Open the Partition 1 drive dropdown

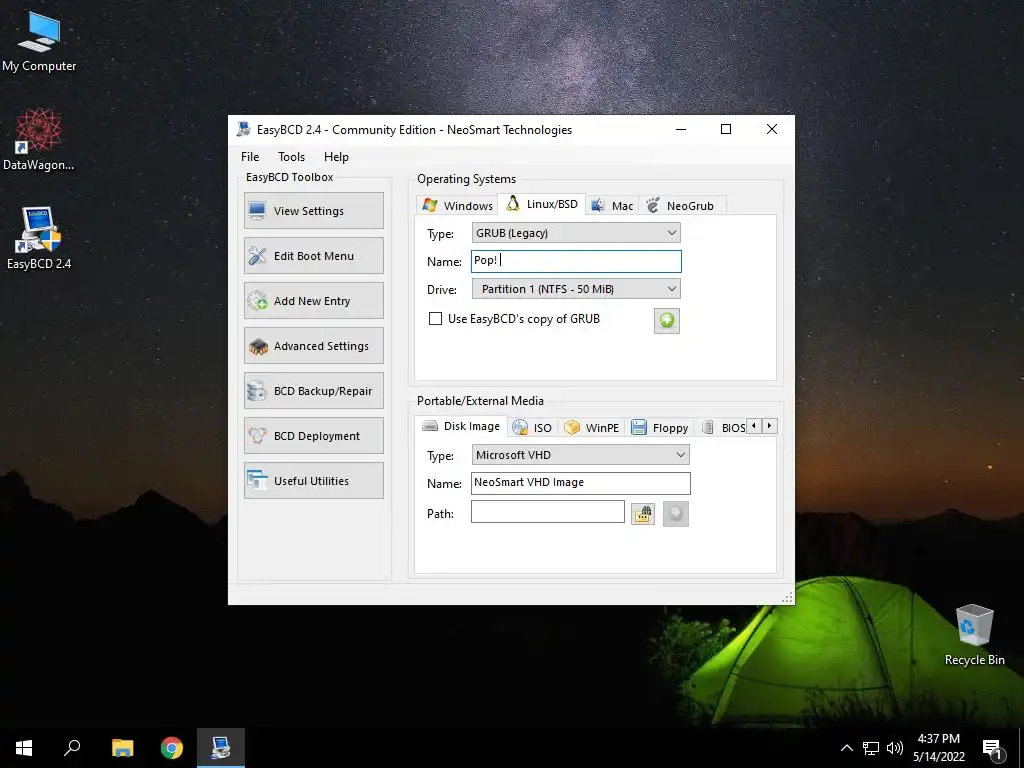pos(576,289)
